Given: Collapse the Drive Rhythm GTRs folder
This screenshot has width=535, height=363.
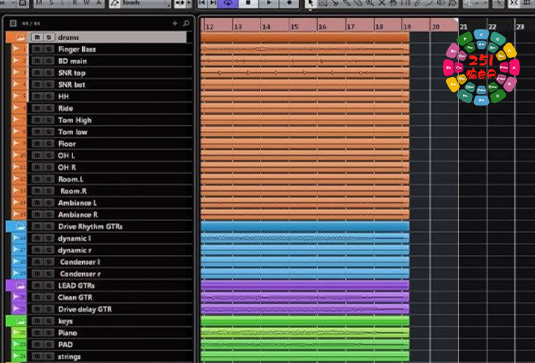Looking at the screenshot, I should (20, 226).
